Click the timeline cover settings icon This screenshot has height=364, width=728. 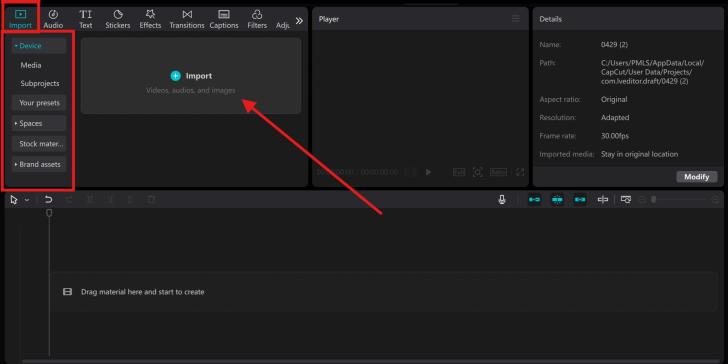coord(626,200)
